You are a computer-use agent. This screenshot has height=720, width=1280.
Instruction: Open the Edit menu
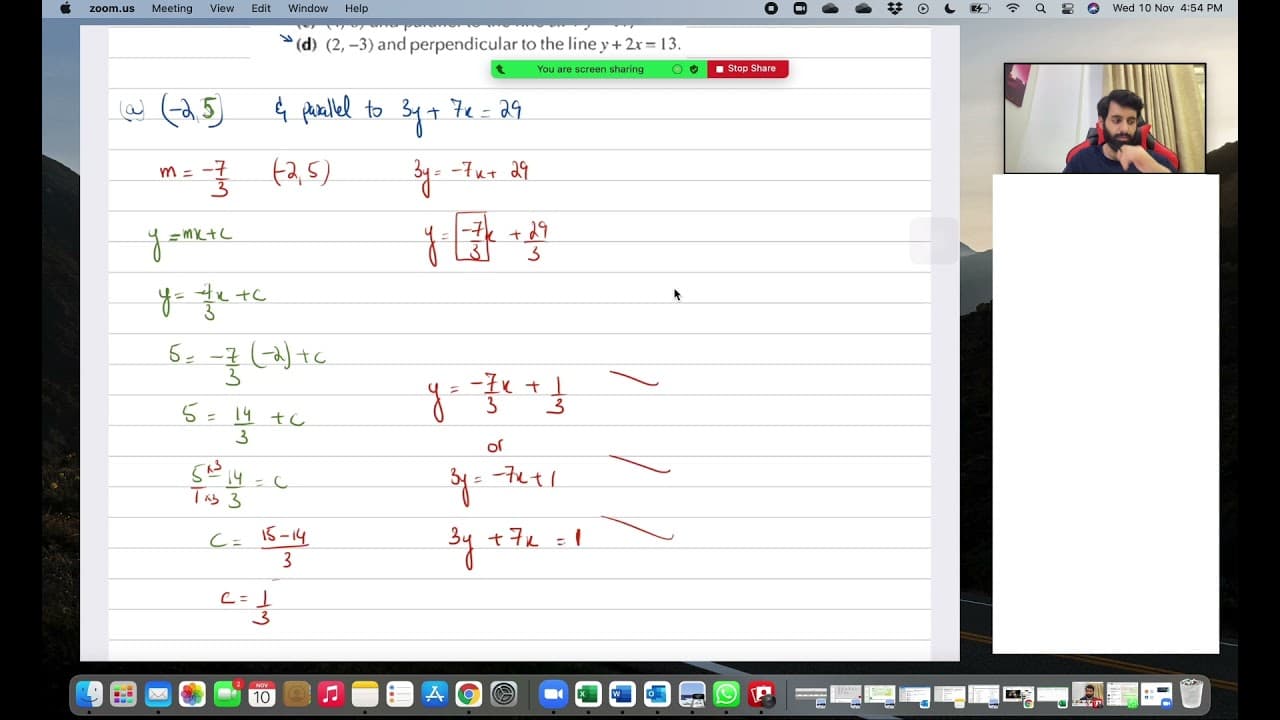261,8
